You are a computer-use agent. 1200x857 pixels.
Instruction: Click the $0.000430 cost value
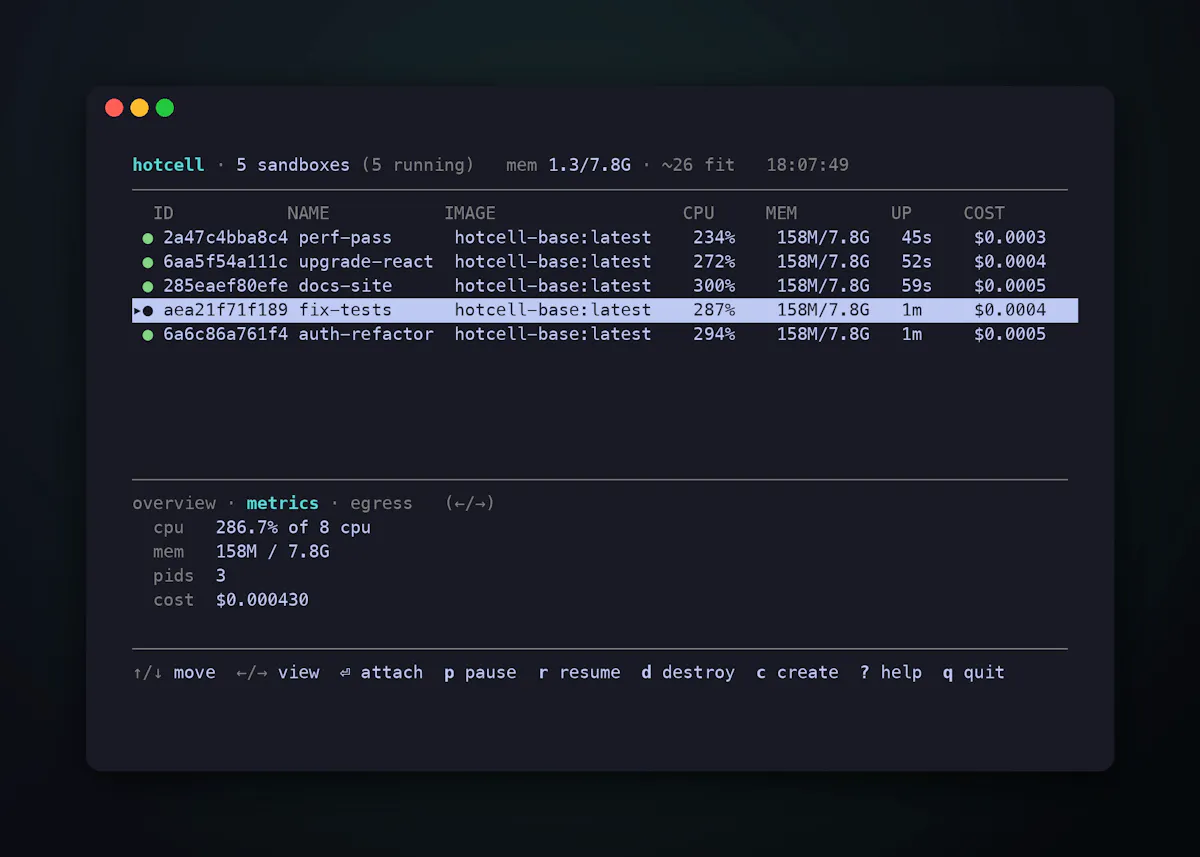262,600
